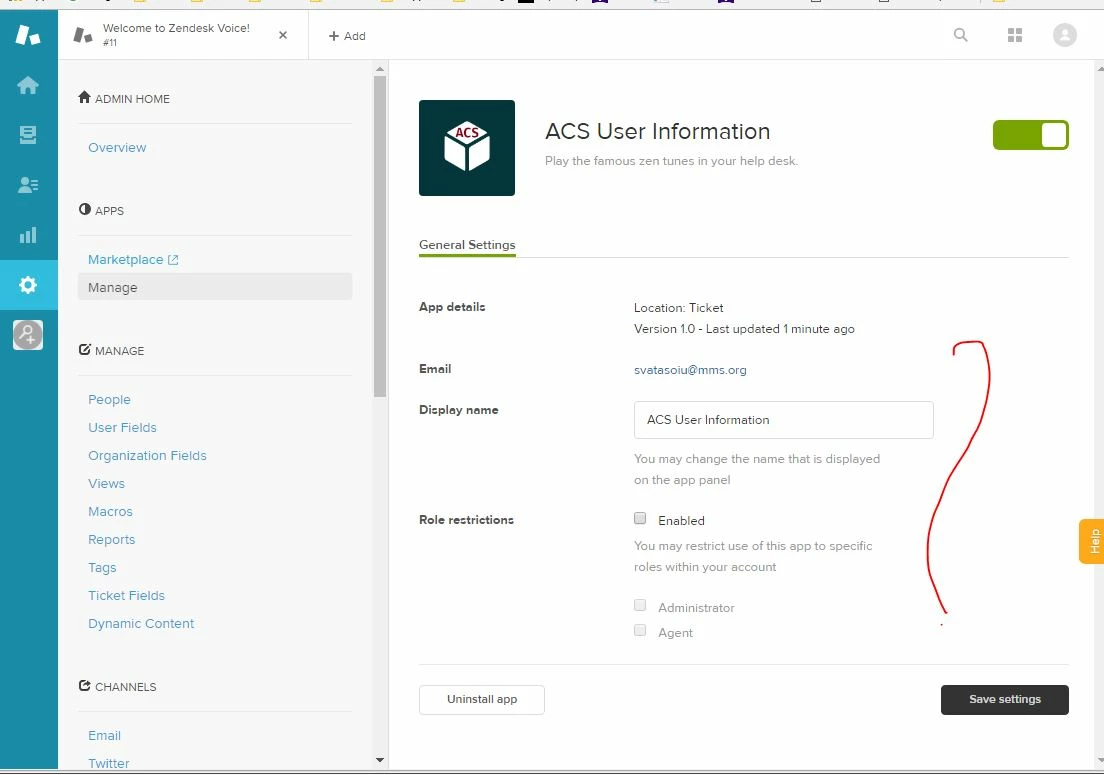Click the Uninstall app button
This screenshot has width=1104, height=775.
point(482,700)
